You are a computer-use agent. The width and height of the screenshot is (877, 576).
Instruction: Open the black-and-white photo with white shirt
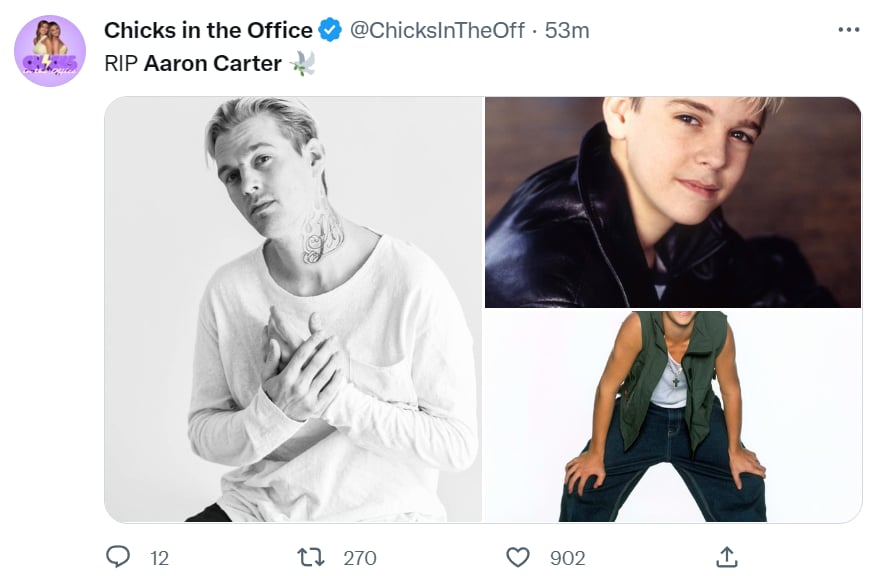coord(293,309)
